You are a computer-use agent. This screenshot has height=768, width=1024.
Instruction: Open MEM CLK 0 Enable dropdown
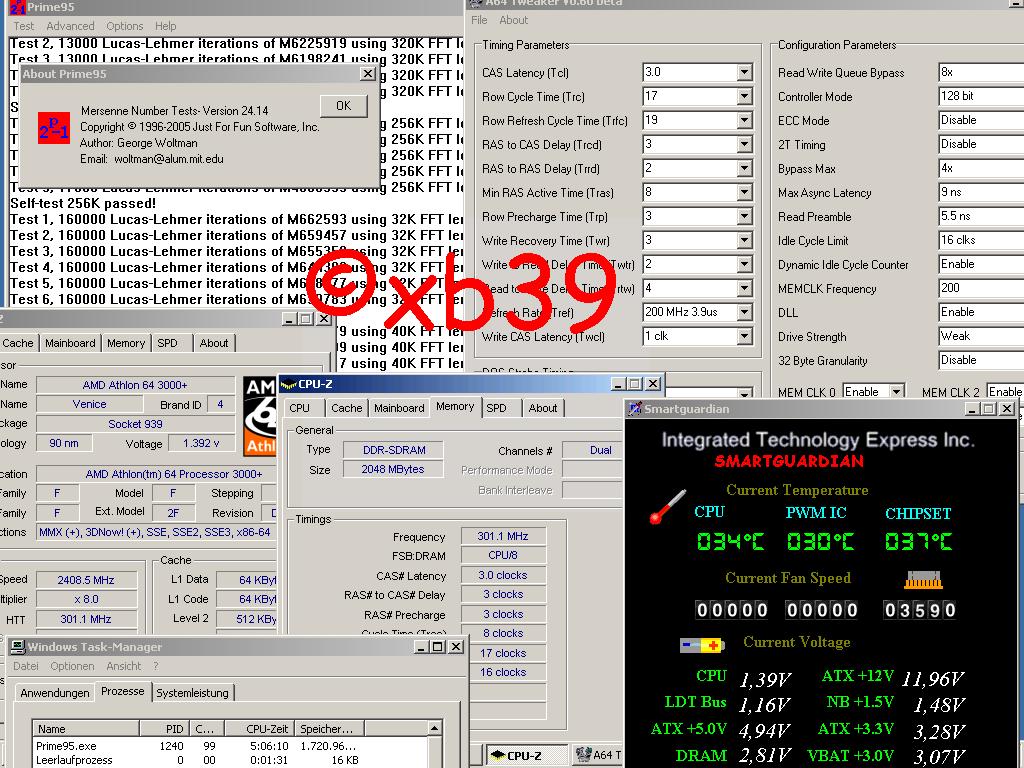pyautogui.click(x=897, y=392)
